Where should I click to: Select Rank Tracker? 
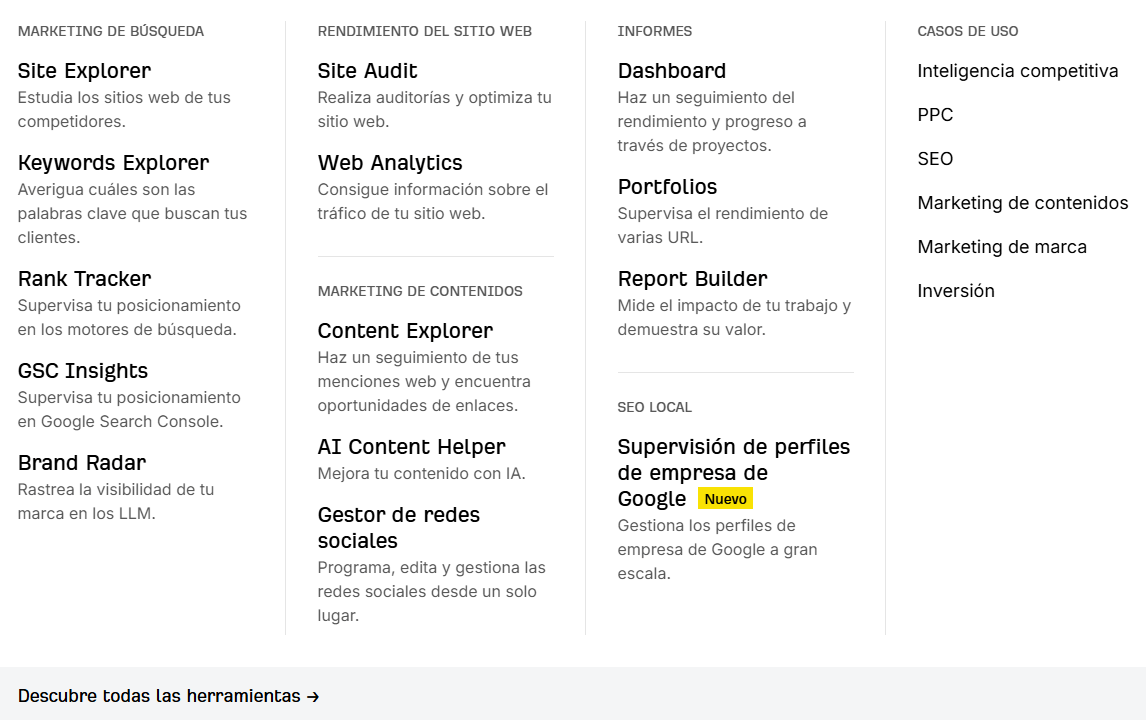click(x=83, y=279)
